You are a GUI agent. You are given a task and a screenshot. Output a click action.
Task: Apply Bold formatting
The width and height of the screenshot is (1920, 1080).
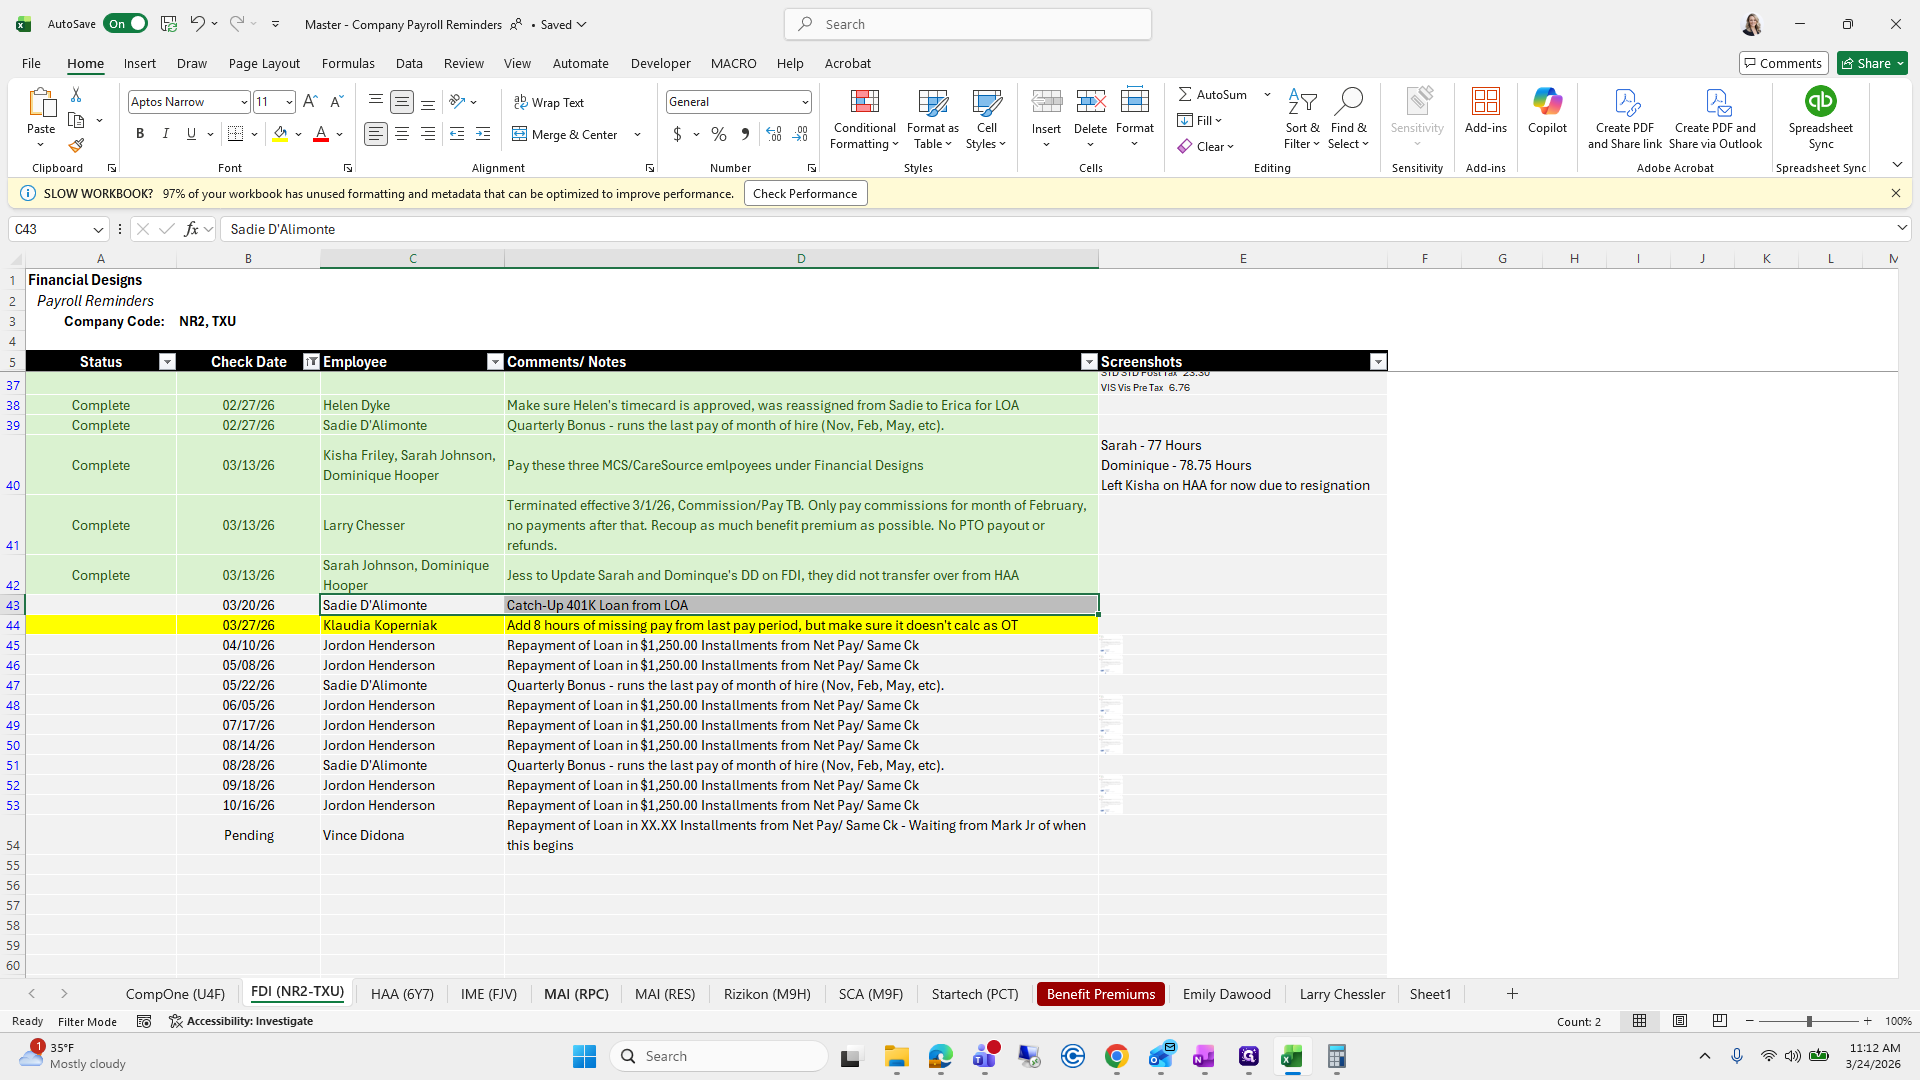[x=140, y=134]
